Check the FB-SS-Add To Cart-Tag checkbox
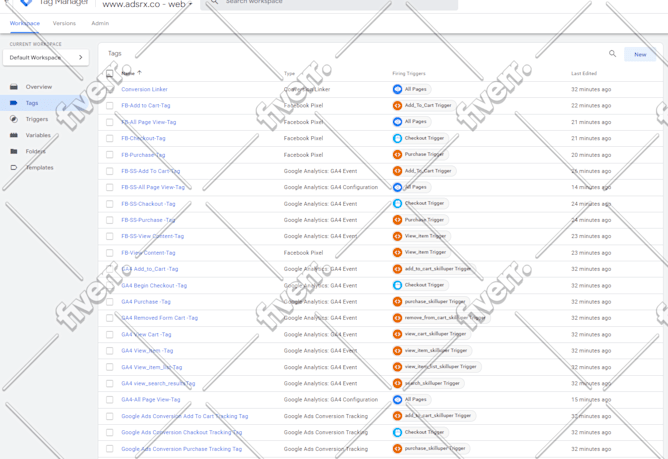Screen dimensions: 668x459 click(x=109, y=171)
